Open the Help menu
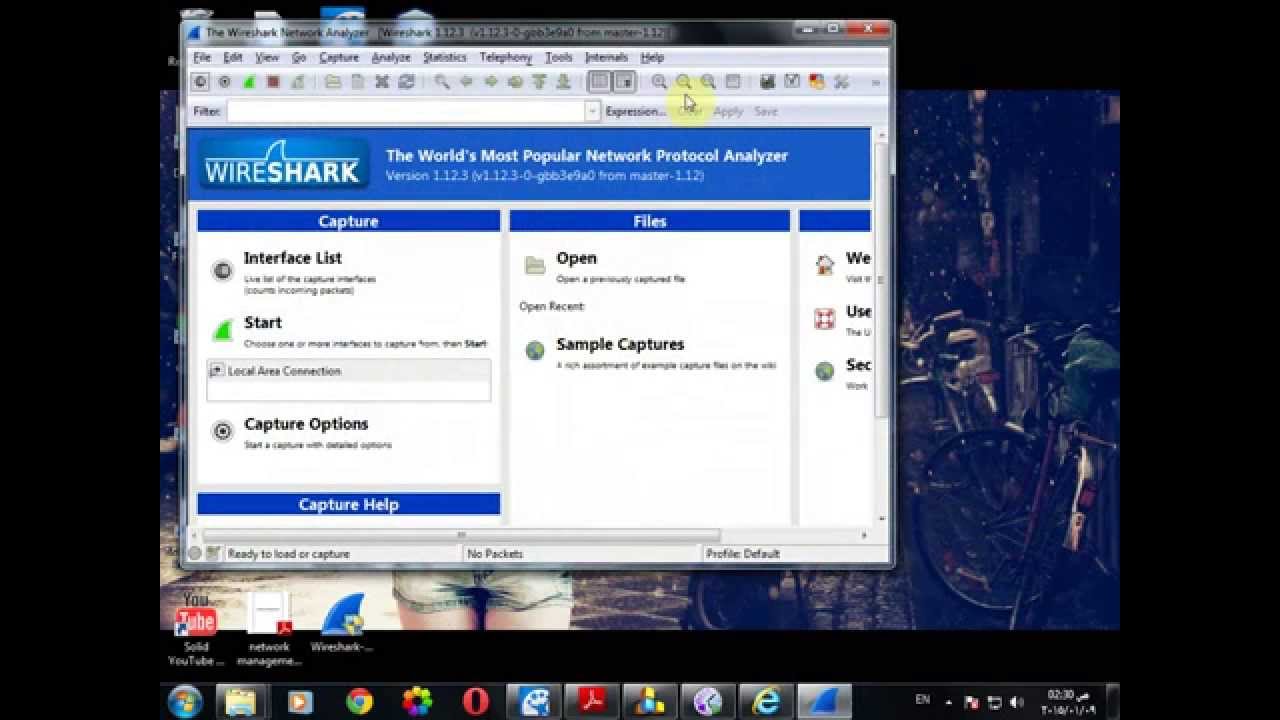Screen dimensions: 1280x720 click(x=652, y=58)
